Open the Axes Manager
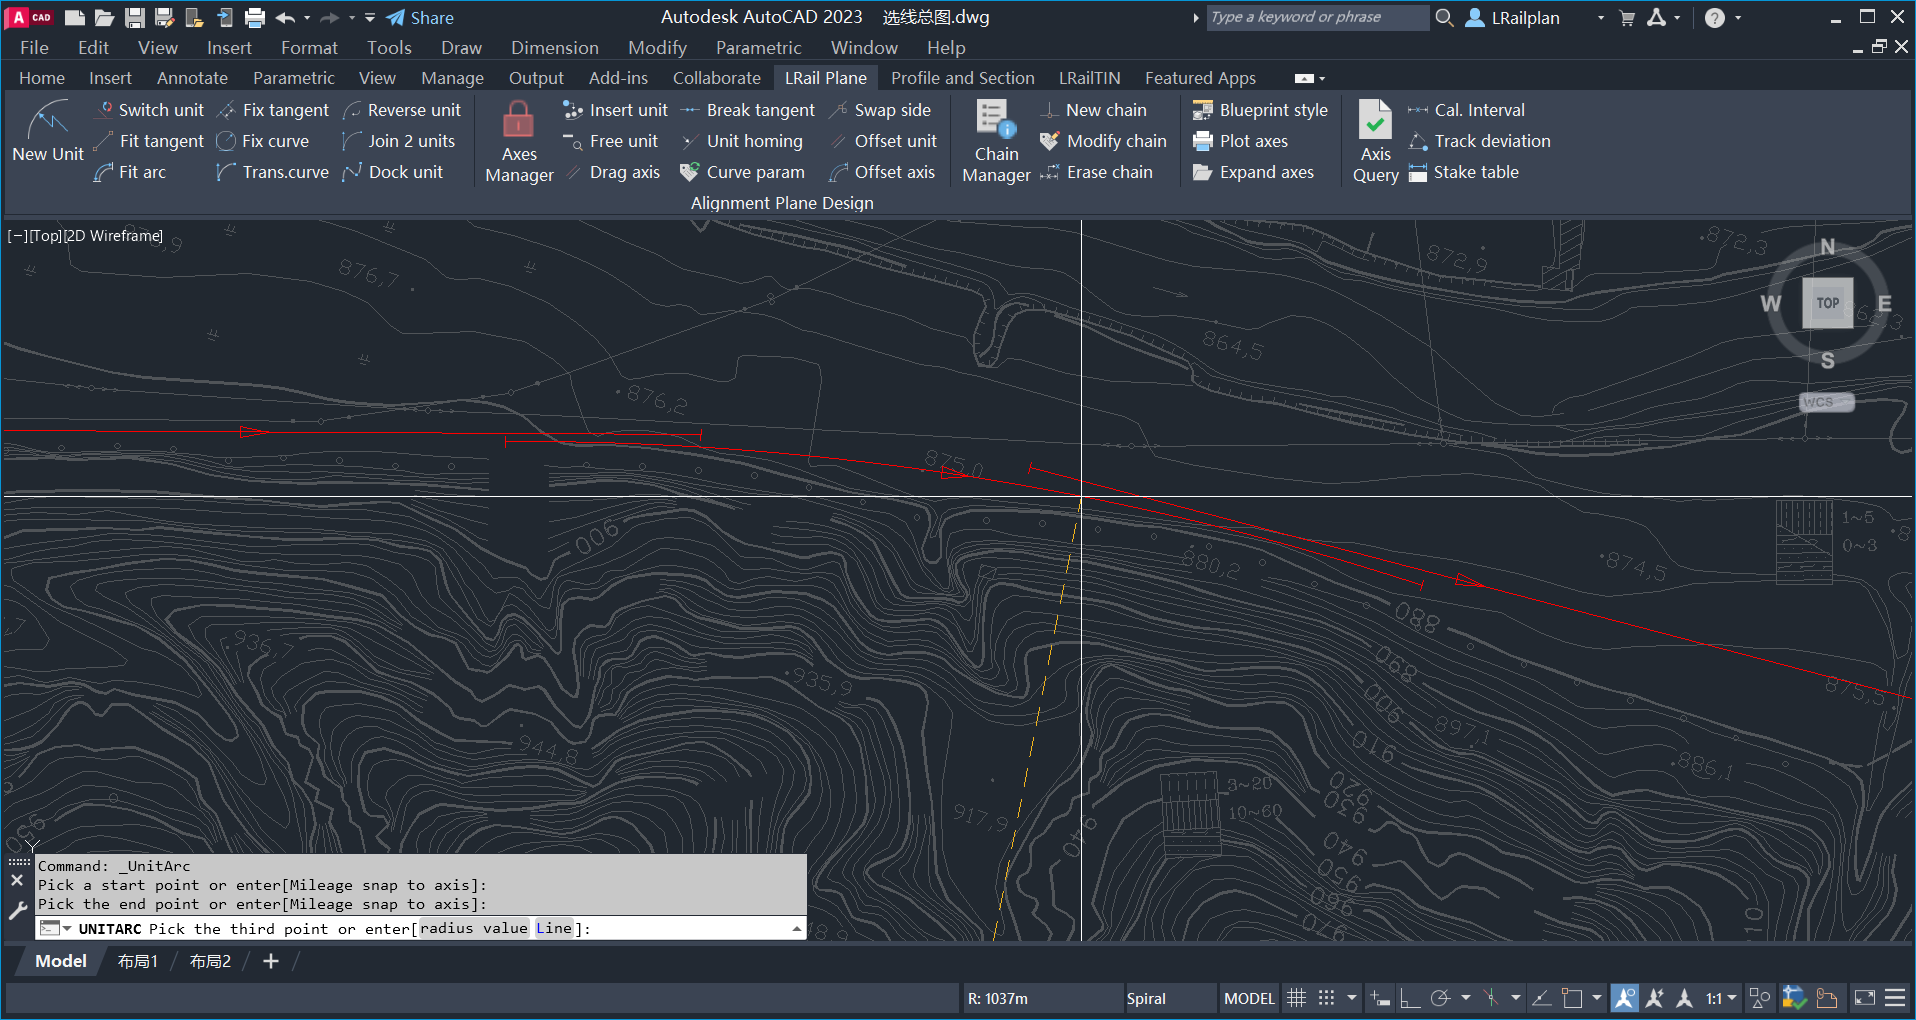The width and height of the screenshot is (1916, 1020). point(519,142)
